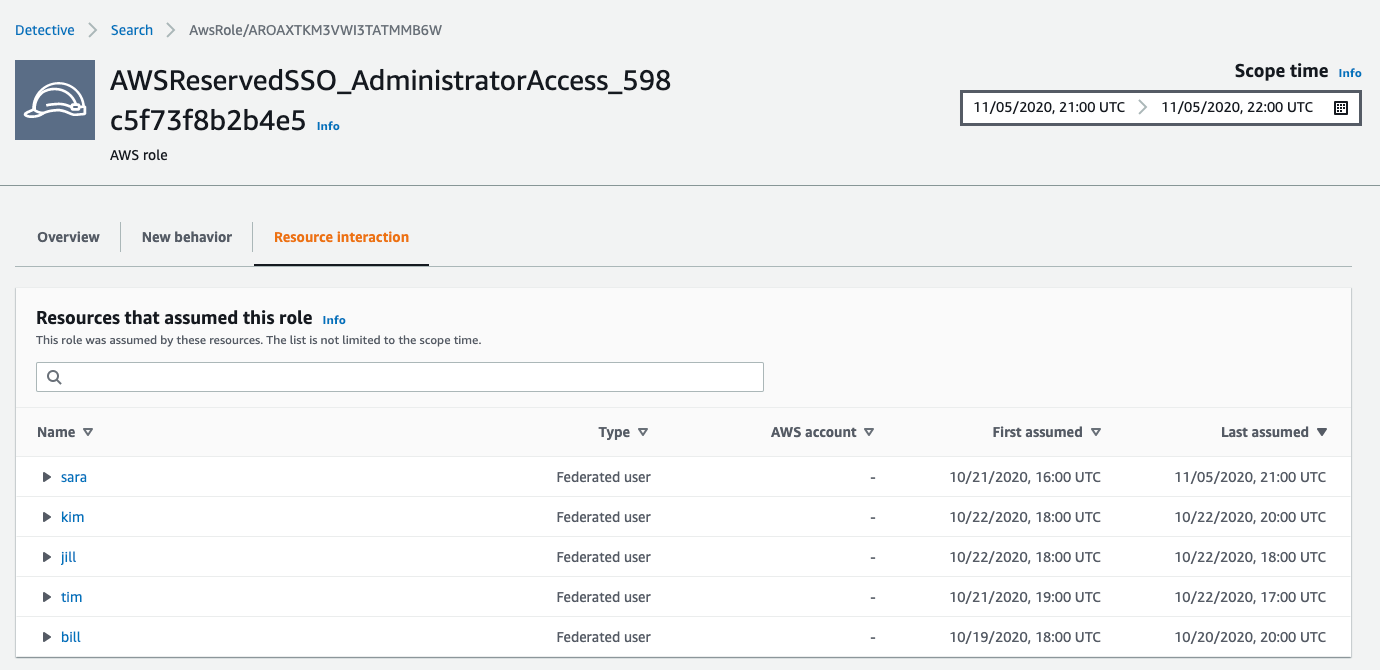The height and width of the screenshot is (670, 1380).
Task: Open the jill user link
Action: click(69, 557)
